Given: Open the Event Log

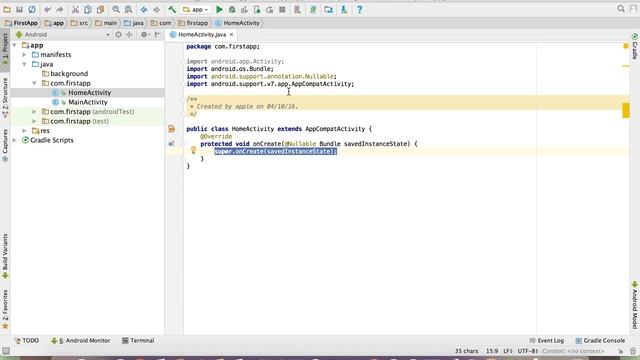Looking at the screenshot, I should tap(547, 340).
